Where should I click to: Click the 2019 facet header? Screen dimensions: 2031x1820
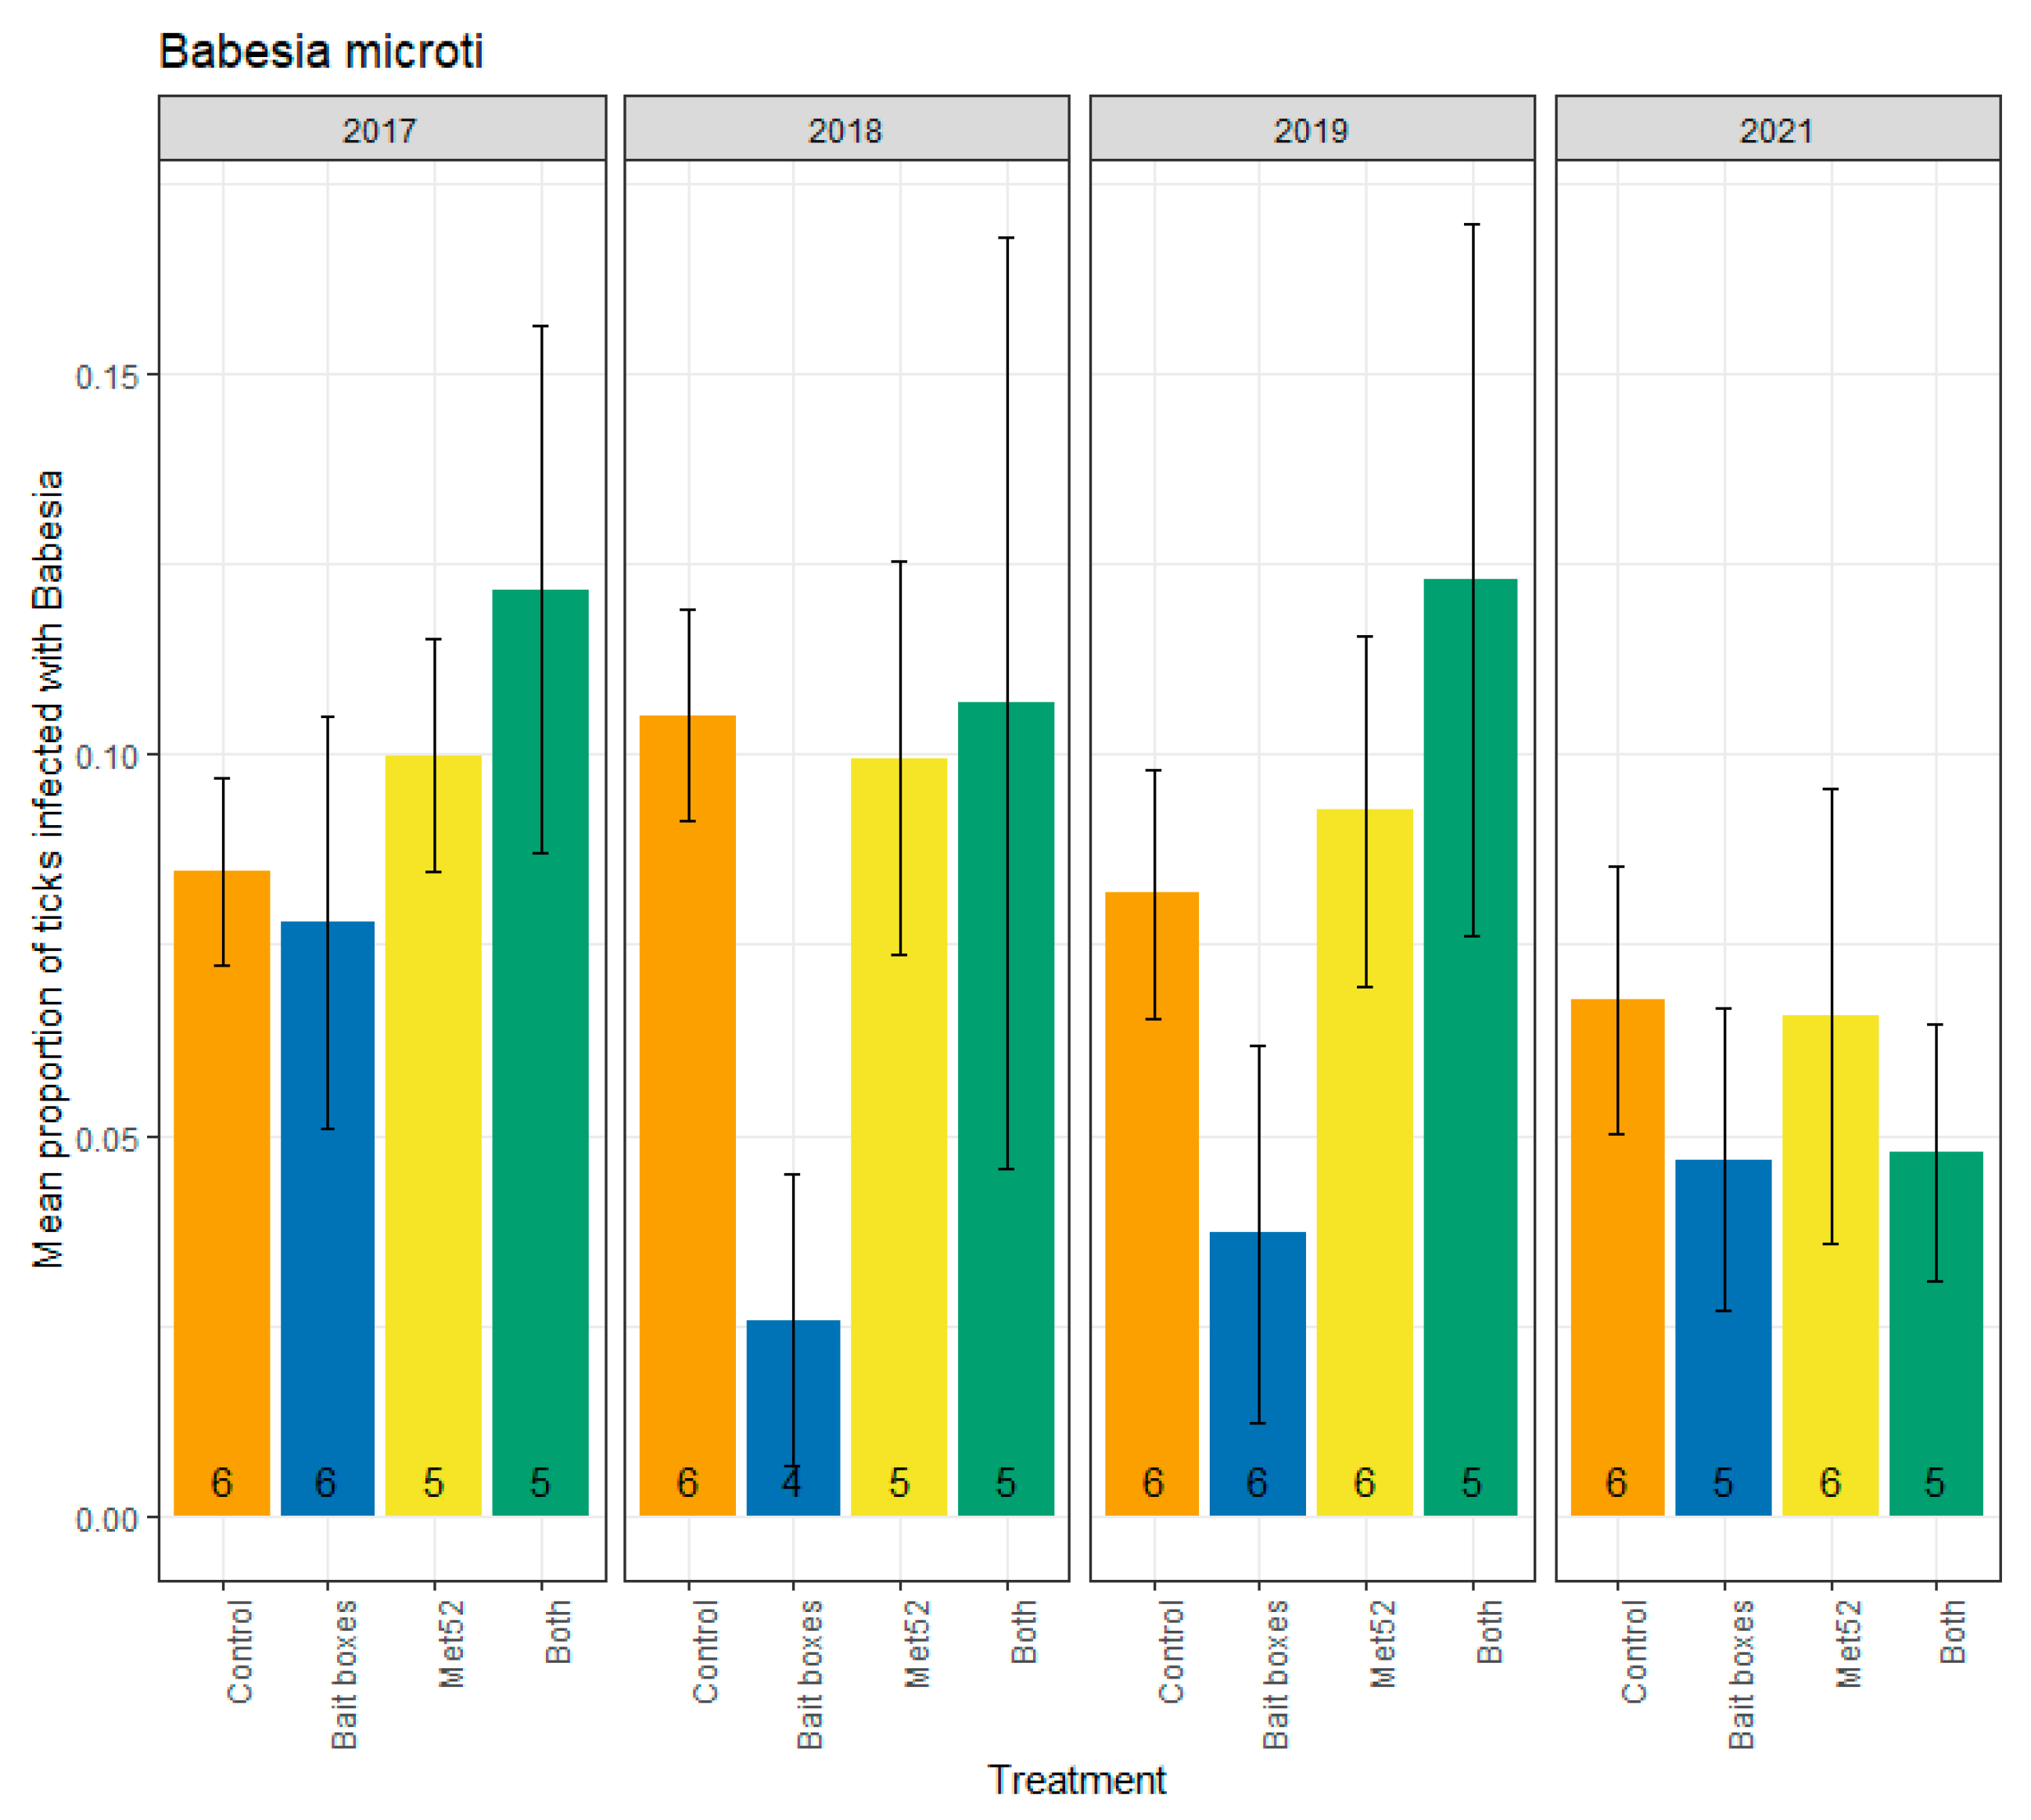tap(1311, 130)
